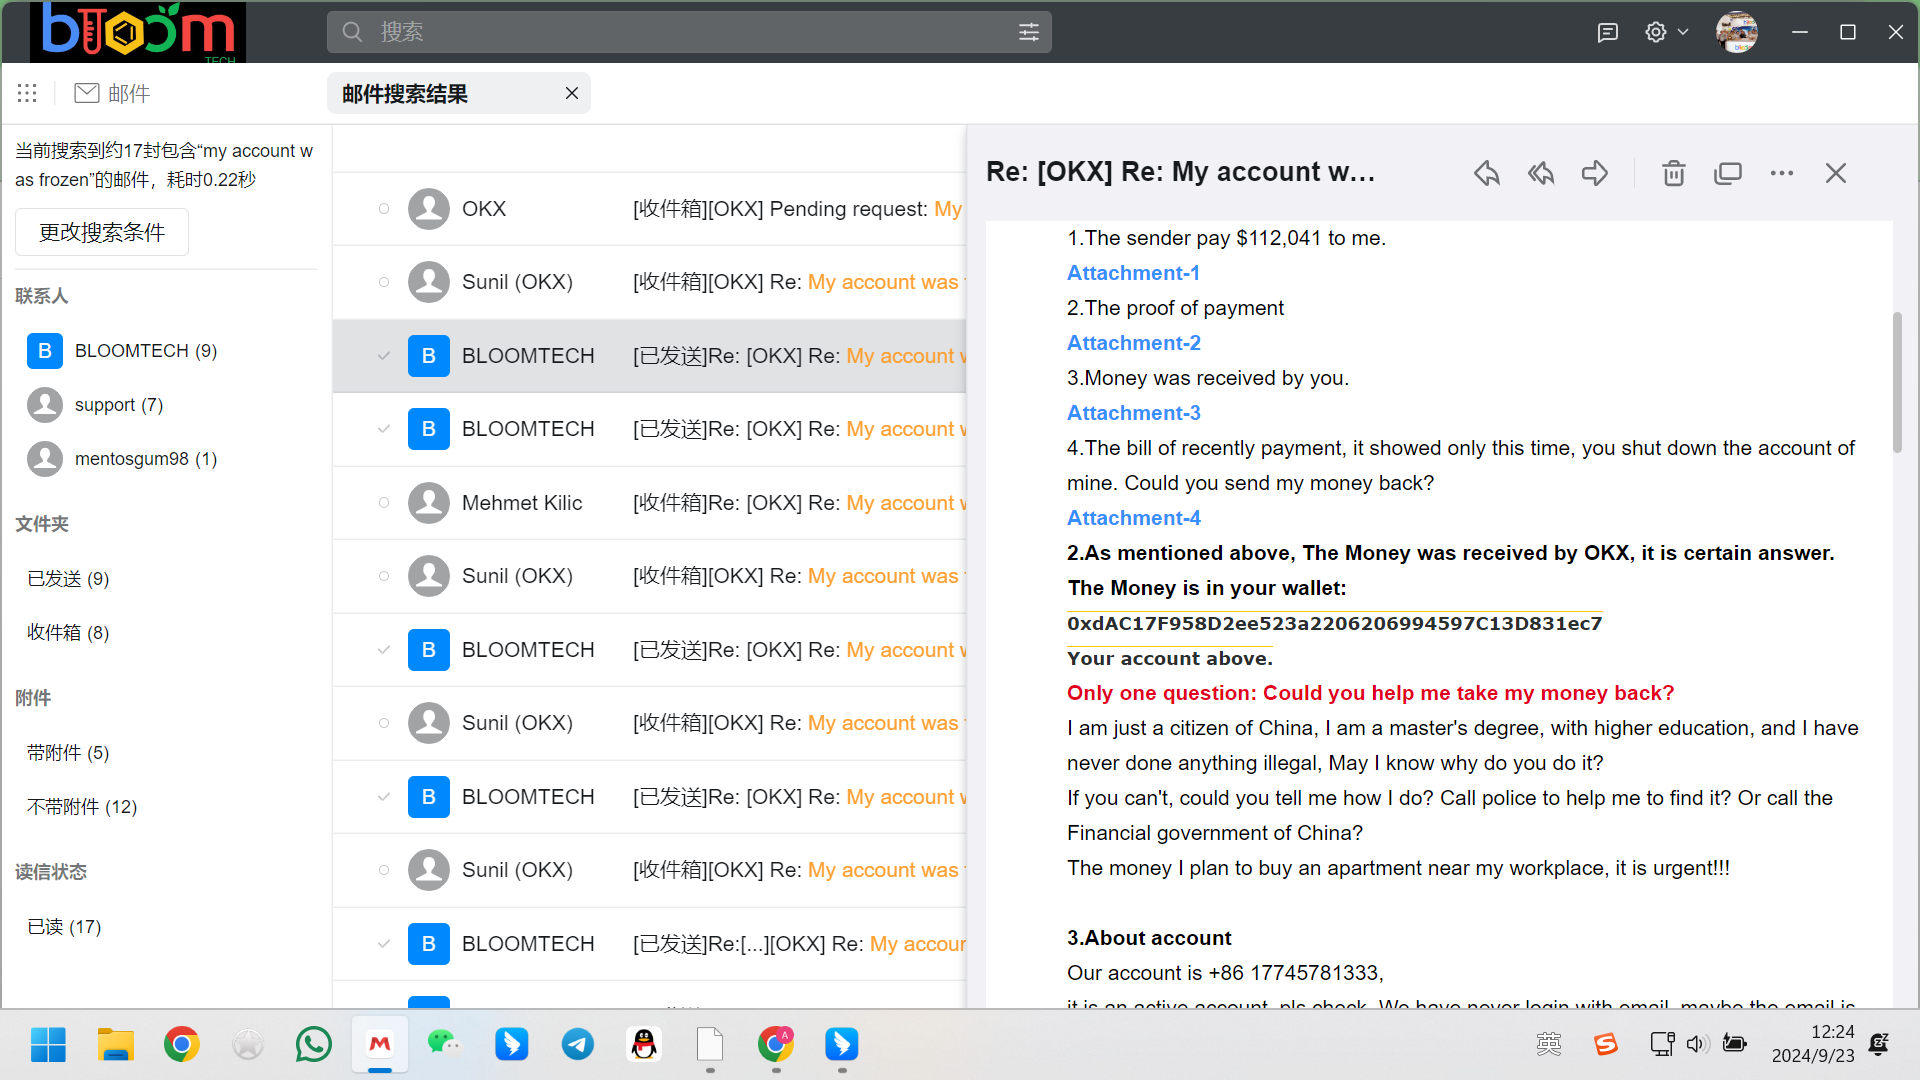This screenshot has height=1080, width=1920.
Task: Open Telegram from the taskbar
Action: tap(577, 1045)
